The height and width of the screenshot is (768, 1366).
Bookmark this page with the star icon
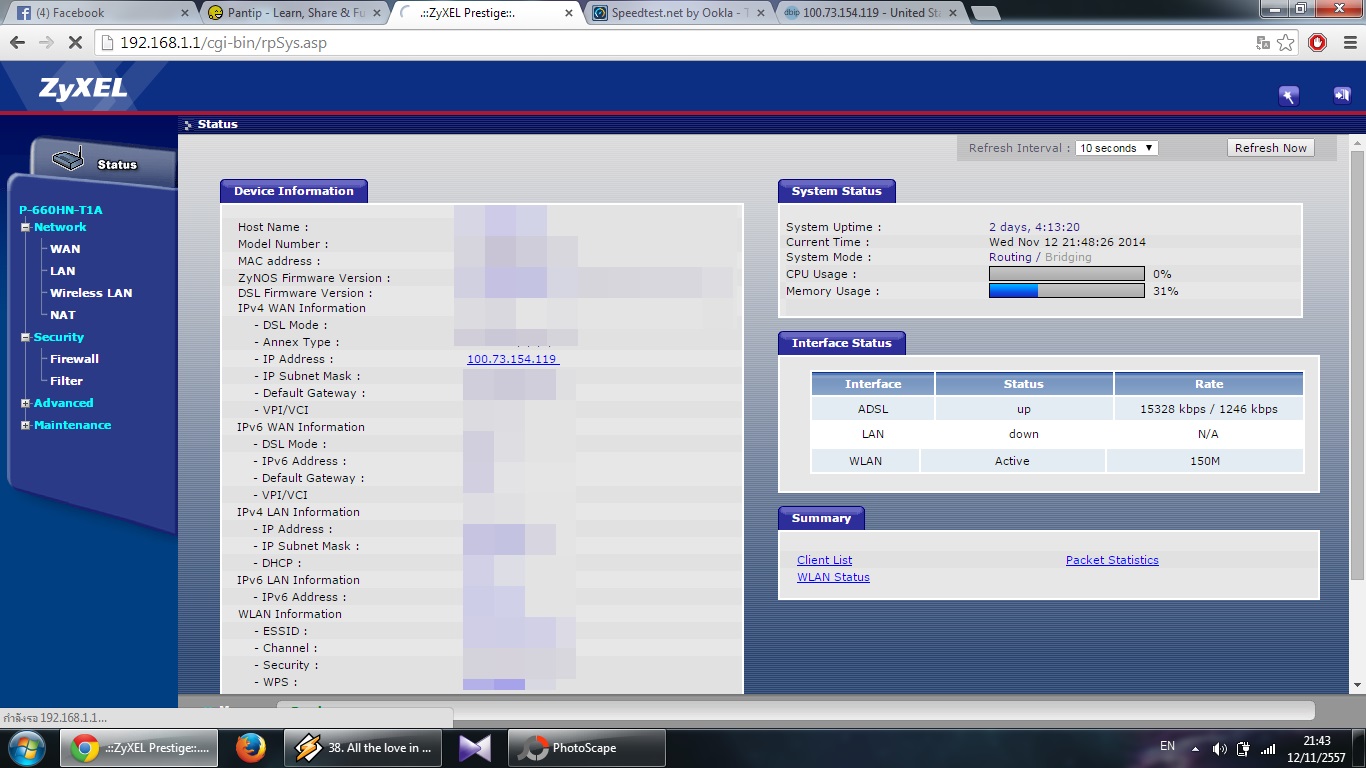[1286, 42]
